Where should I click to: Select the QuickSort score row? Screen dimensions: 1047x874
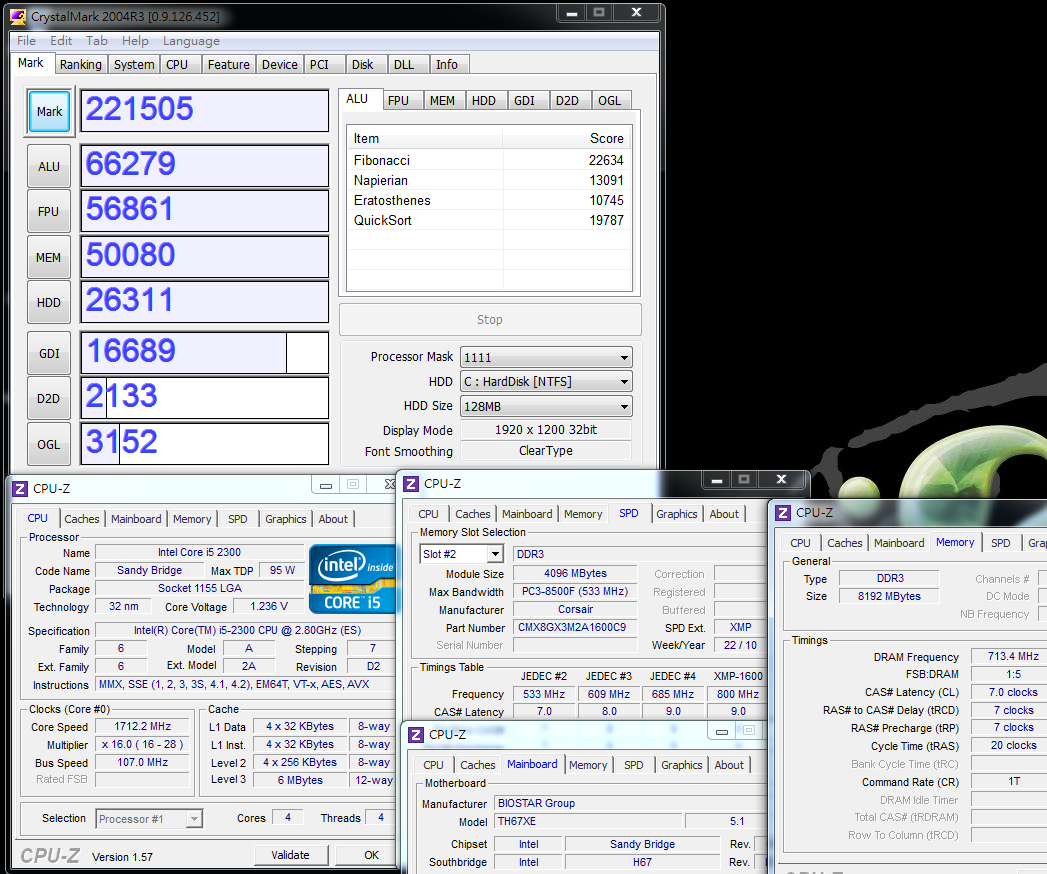(489, 220)
